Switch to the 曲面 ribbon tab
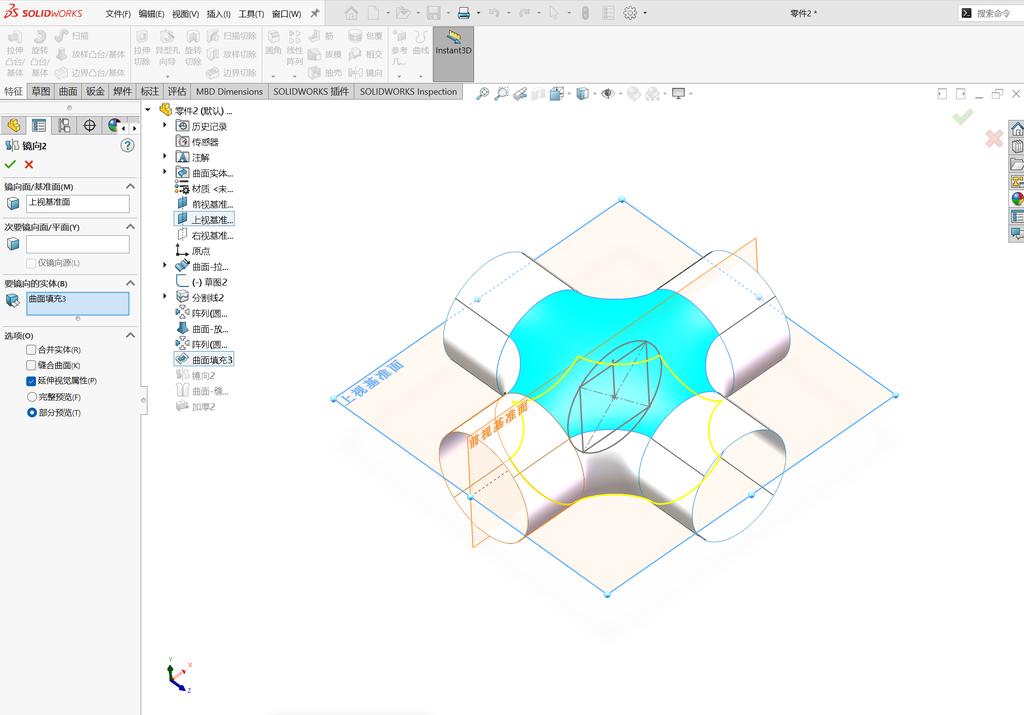This screenshot has width=1024, height=715. click(68, 91)
